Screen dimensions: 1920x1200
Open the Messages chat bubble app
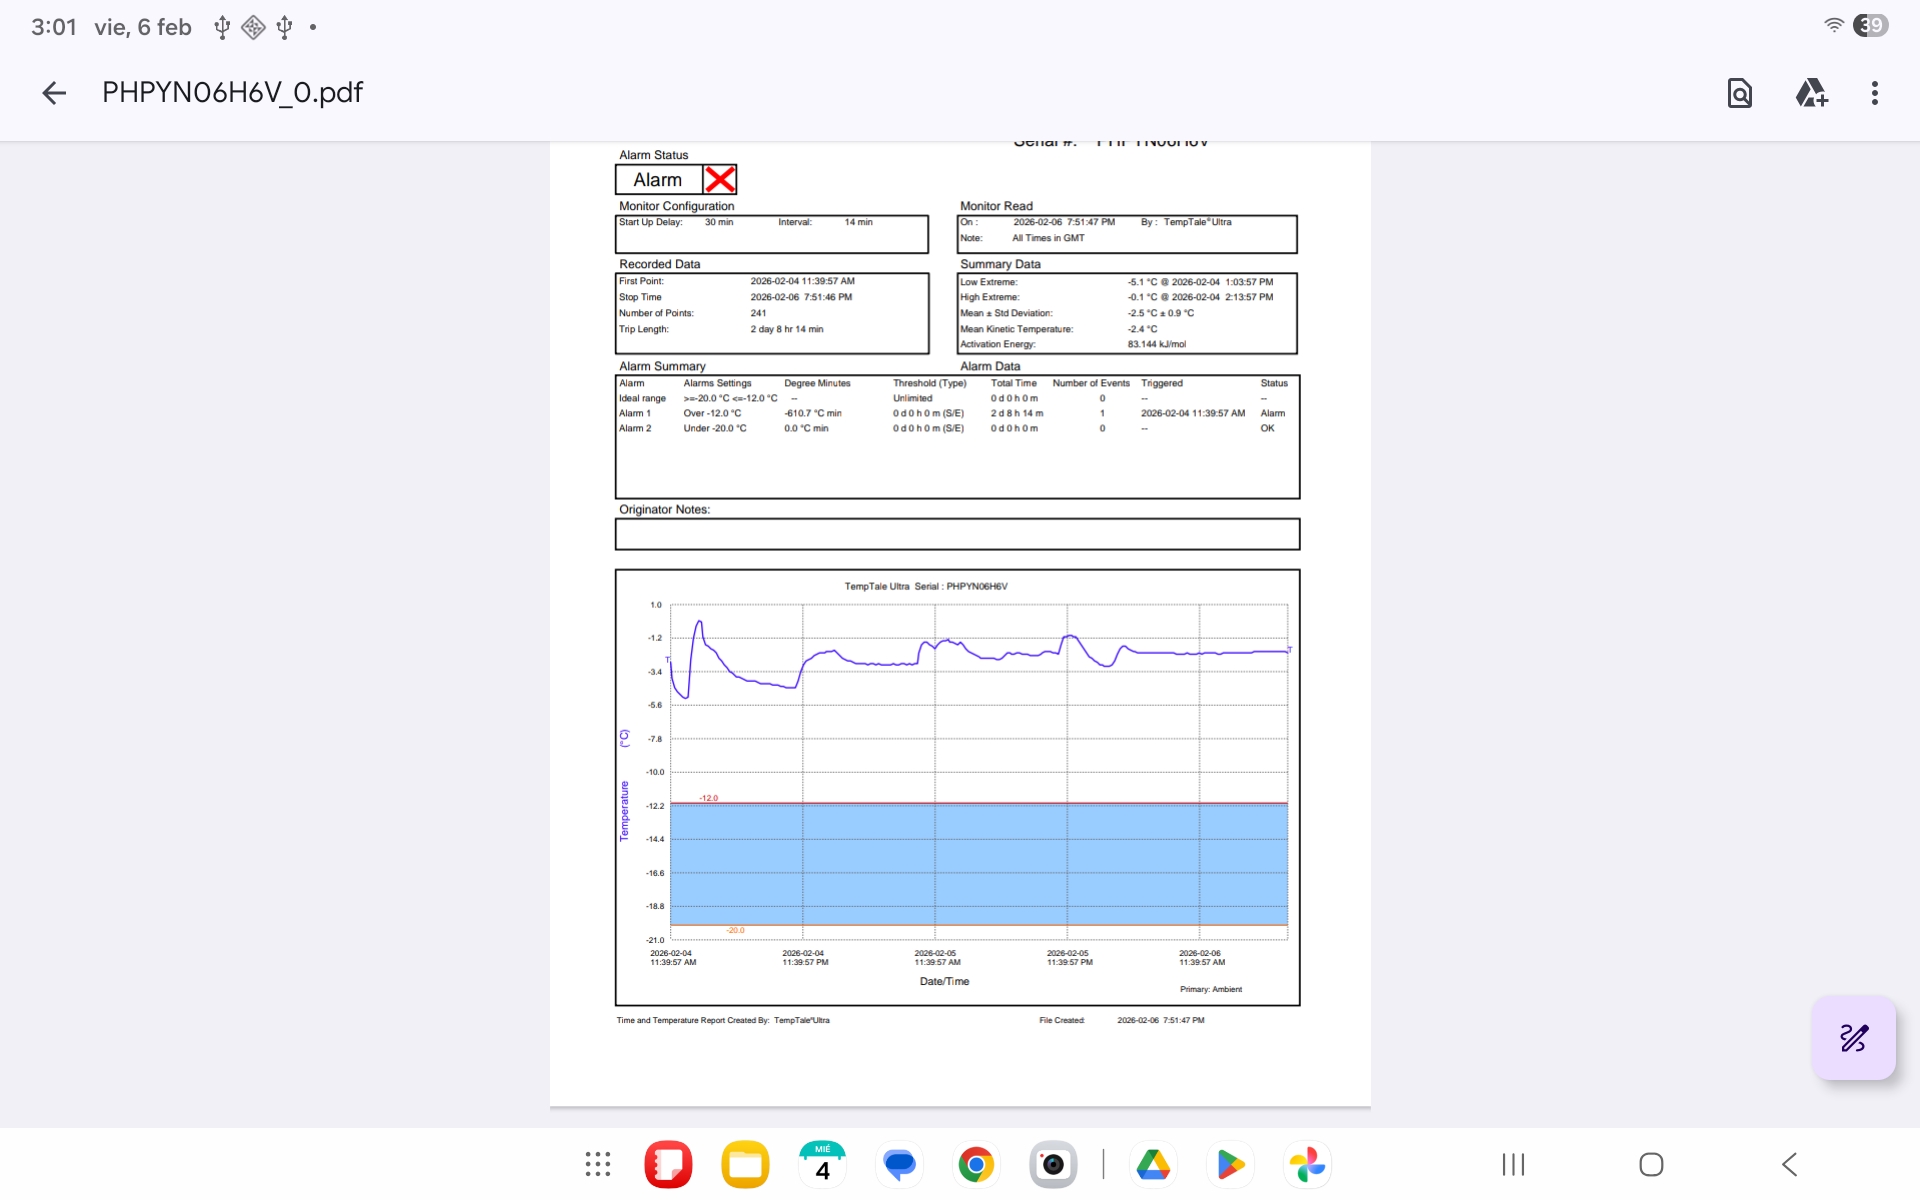point(899,1164)
